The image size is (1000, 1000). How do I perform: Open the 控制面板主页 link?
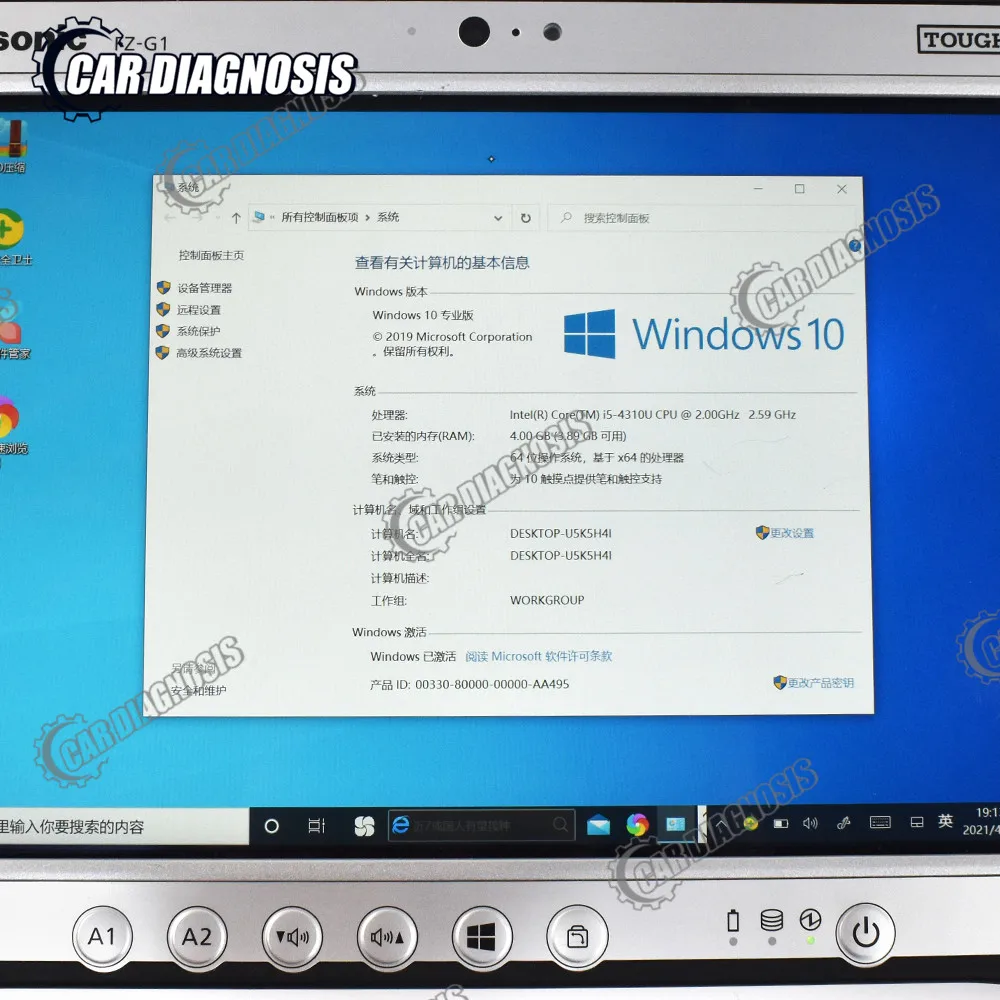211,255
